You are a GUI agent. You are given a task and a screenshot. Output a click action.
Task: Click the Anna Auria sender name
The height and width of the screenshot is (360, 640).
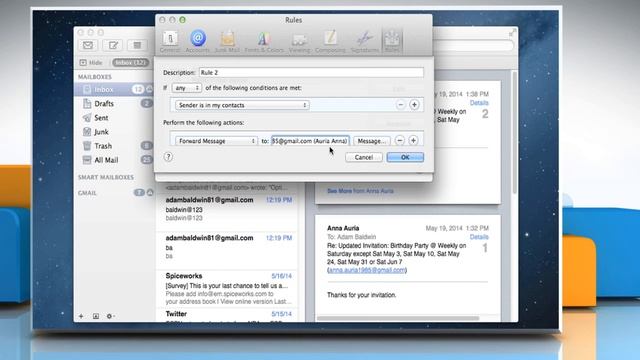coord(343,228)
